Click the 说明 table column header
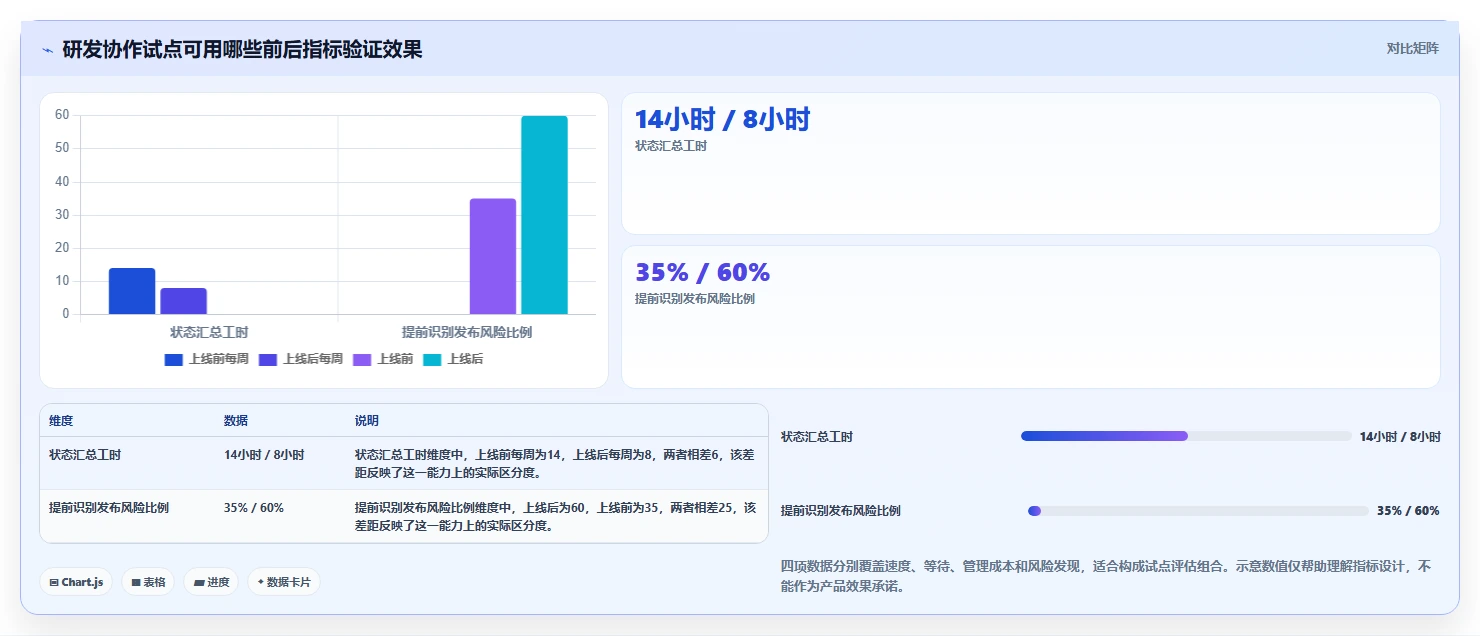The image size is (1480, 636). point(367,421)
